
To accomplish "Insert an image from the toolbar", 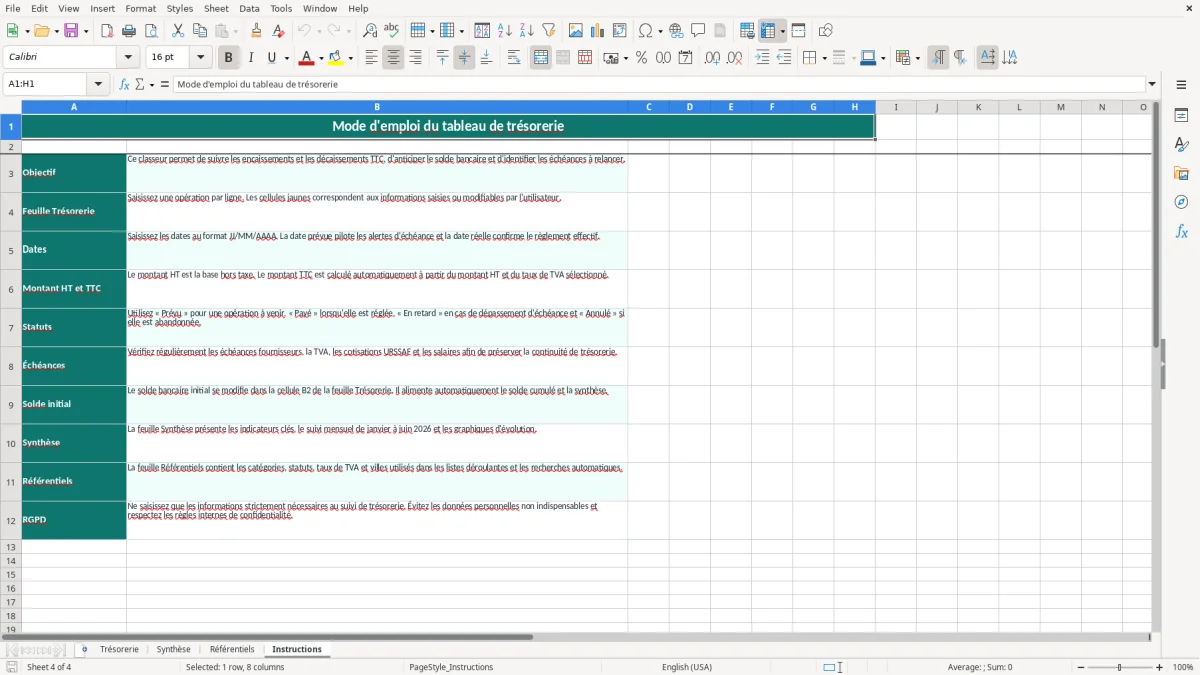I will [576, 31].
